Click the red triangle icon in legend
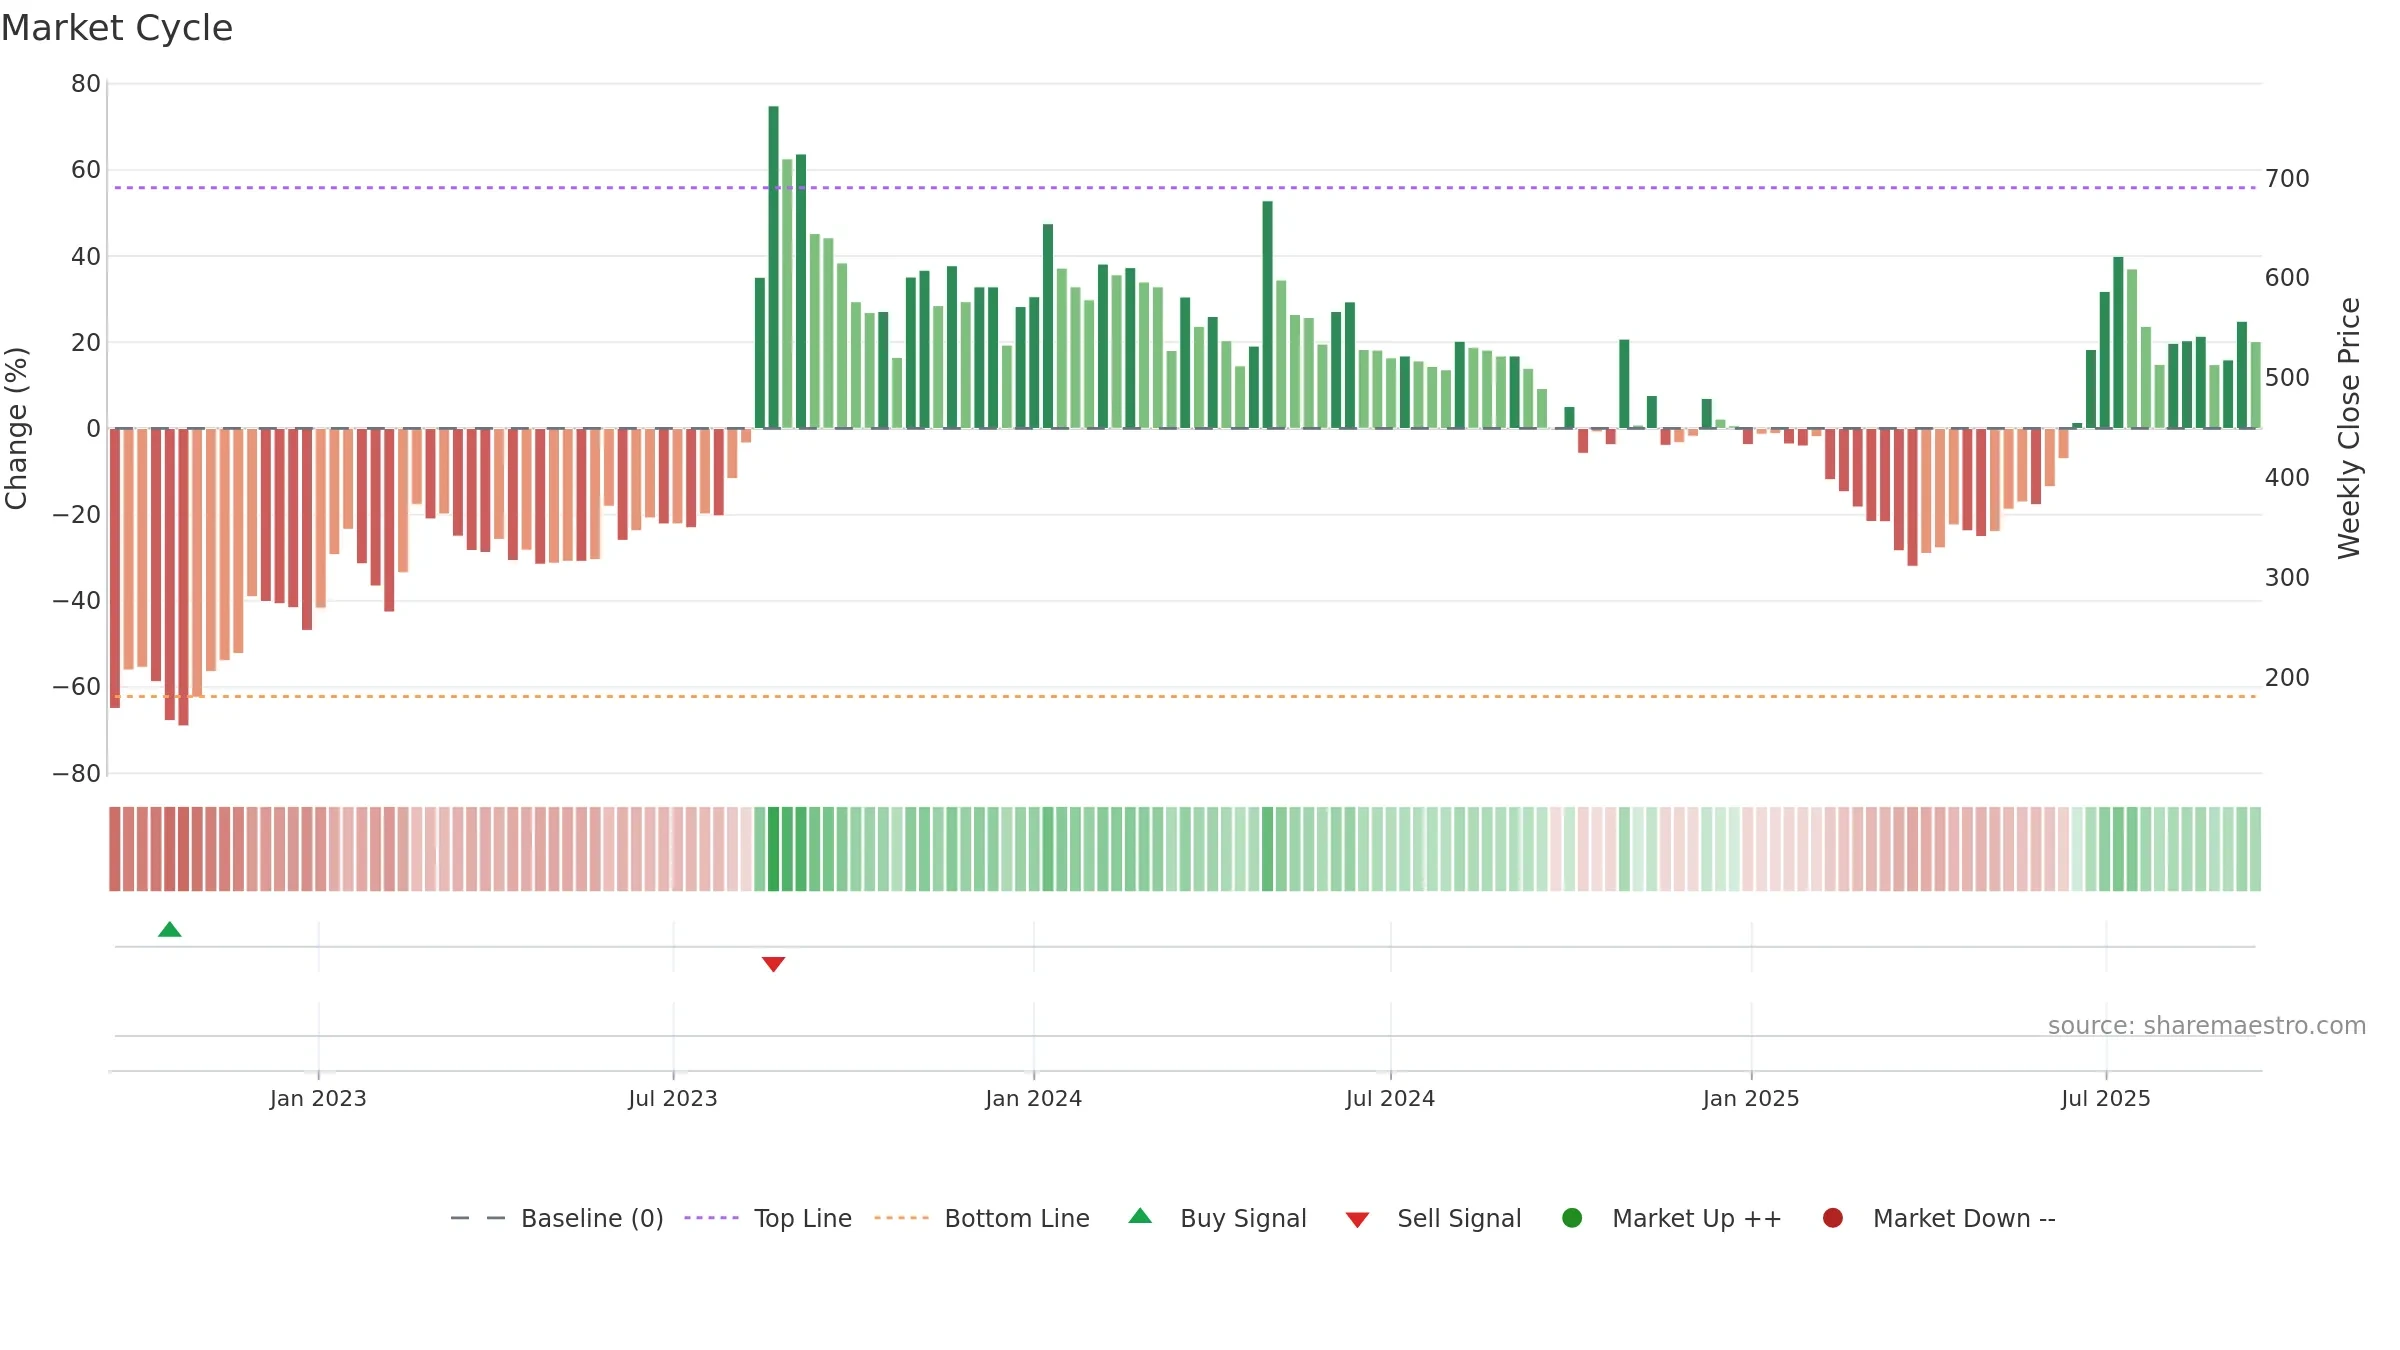The image size is (2400, 1350). point(1357,1220)
